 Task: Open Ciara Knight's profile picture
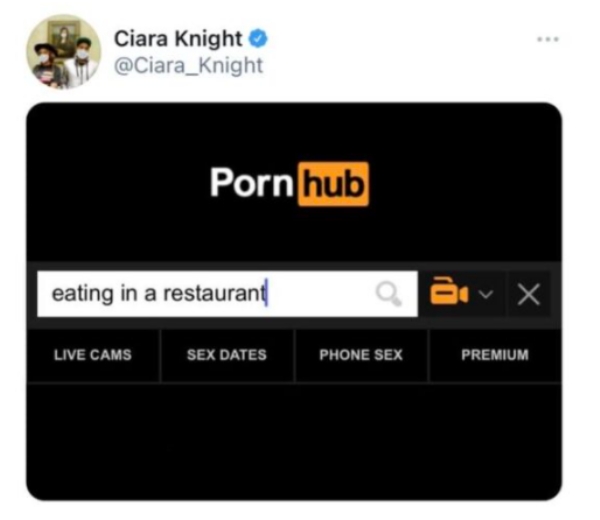click(x=64, y=52)
